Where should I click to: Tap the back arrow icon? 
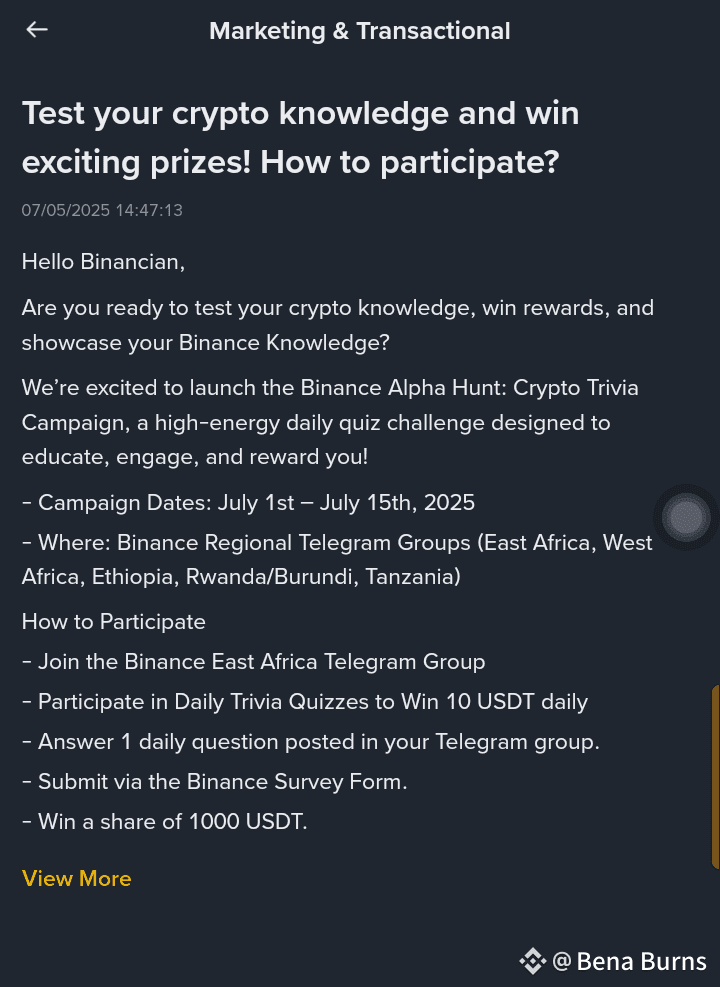(37, 30)
